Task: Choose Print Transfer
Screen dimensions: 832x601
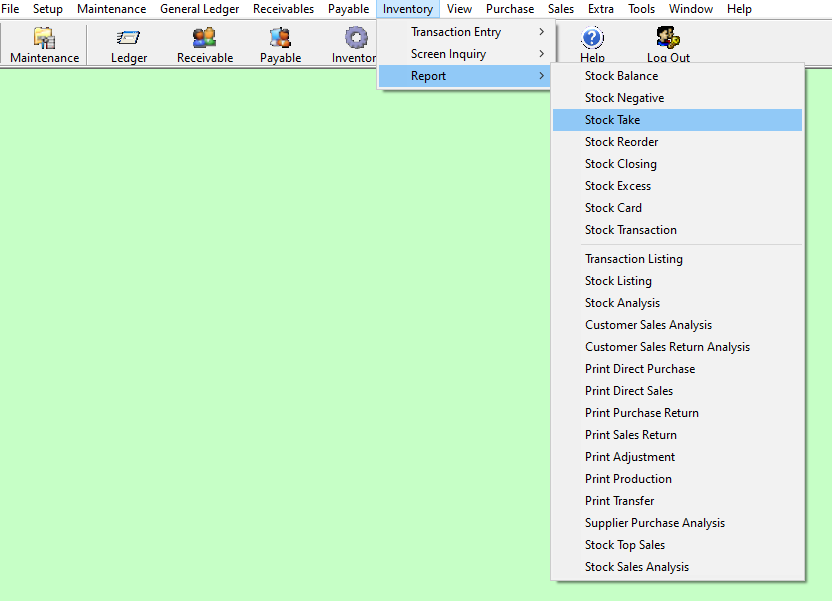Action: [x=678, y=501]
